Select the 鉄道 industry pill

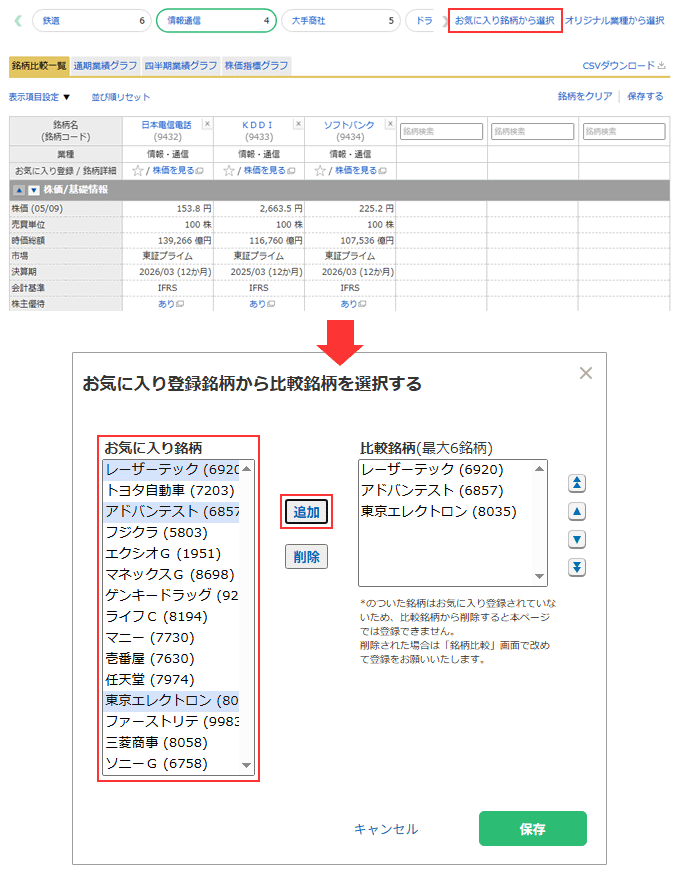click(x=92, y=21)
